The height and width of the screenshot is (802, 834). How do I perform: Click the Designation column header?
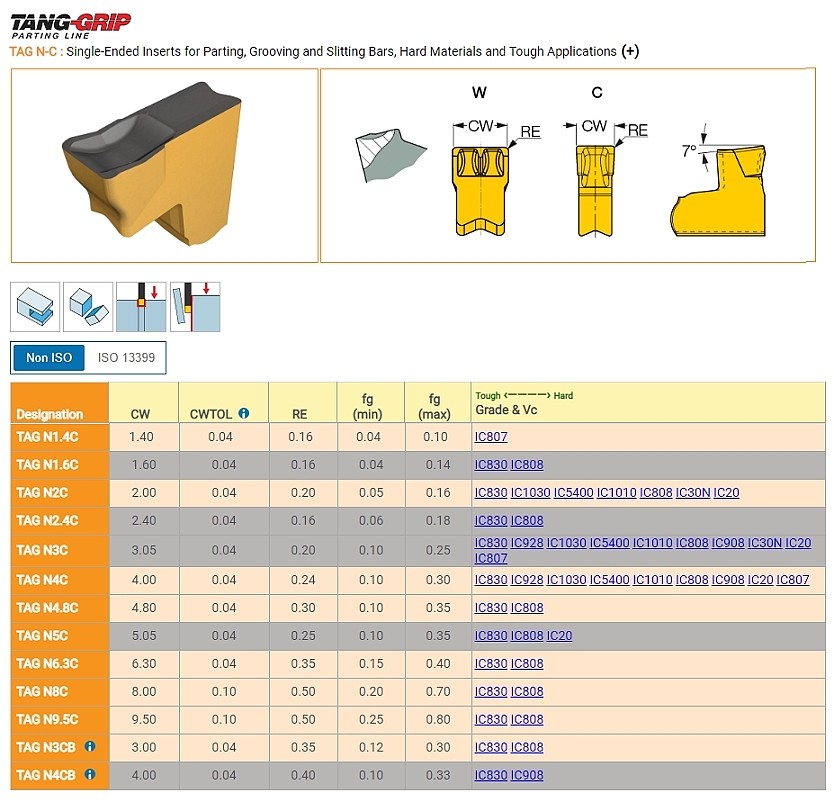click(x=60, y=403)
